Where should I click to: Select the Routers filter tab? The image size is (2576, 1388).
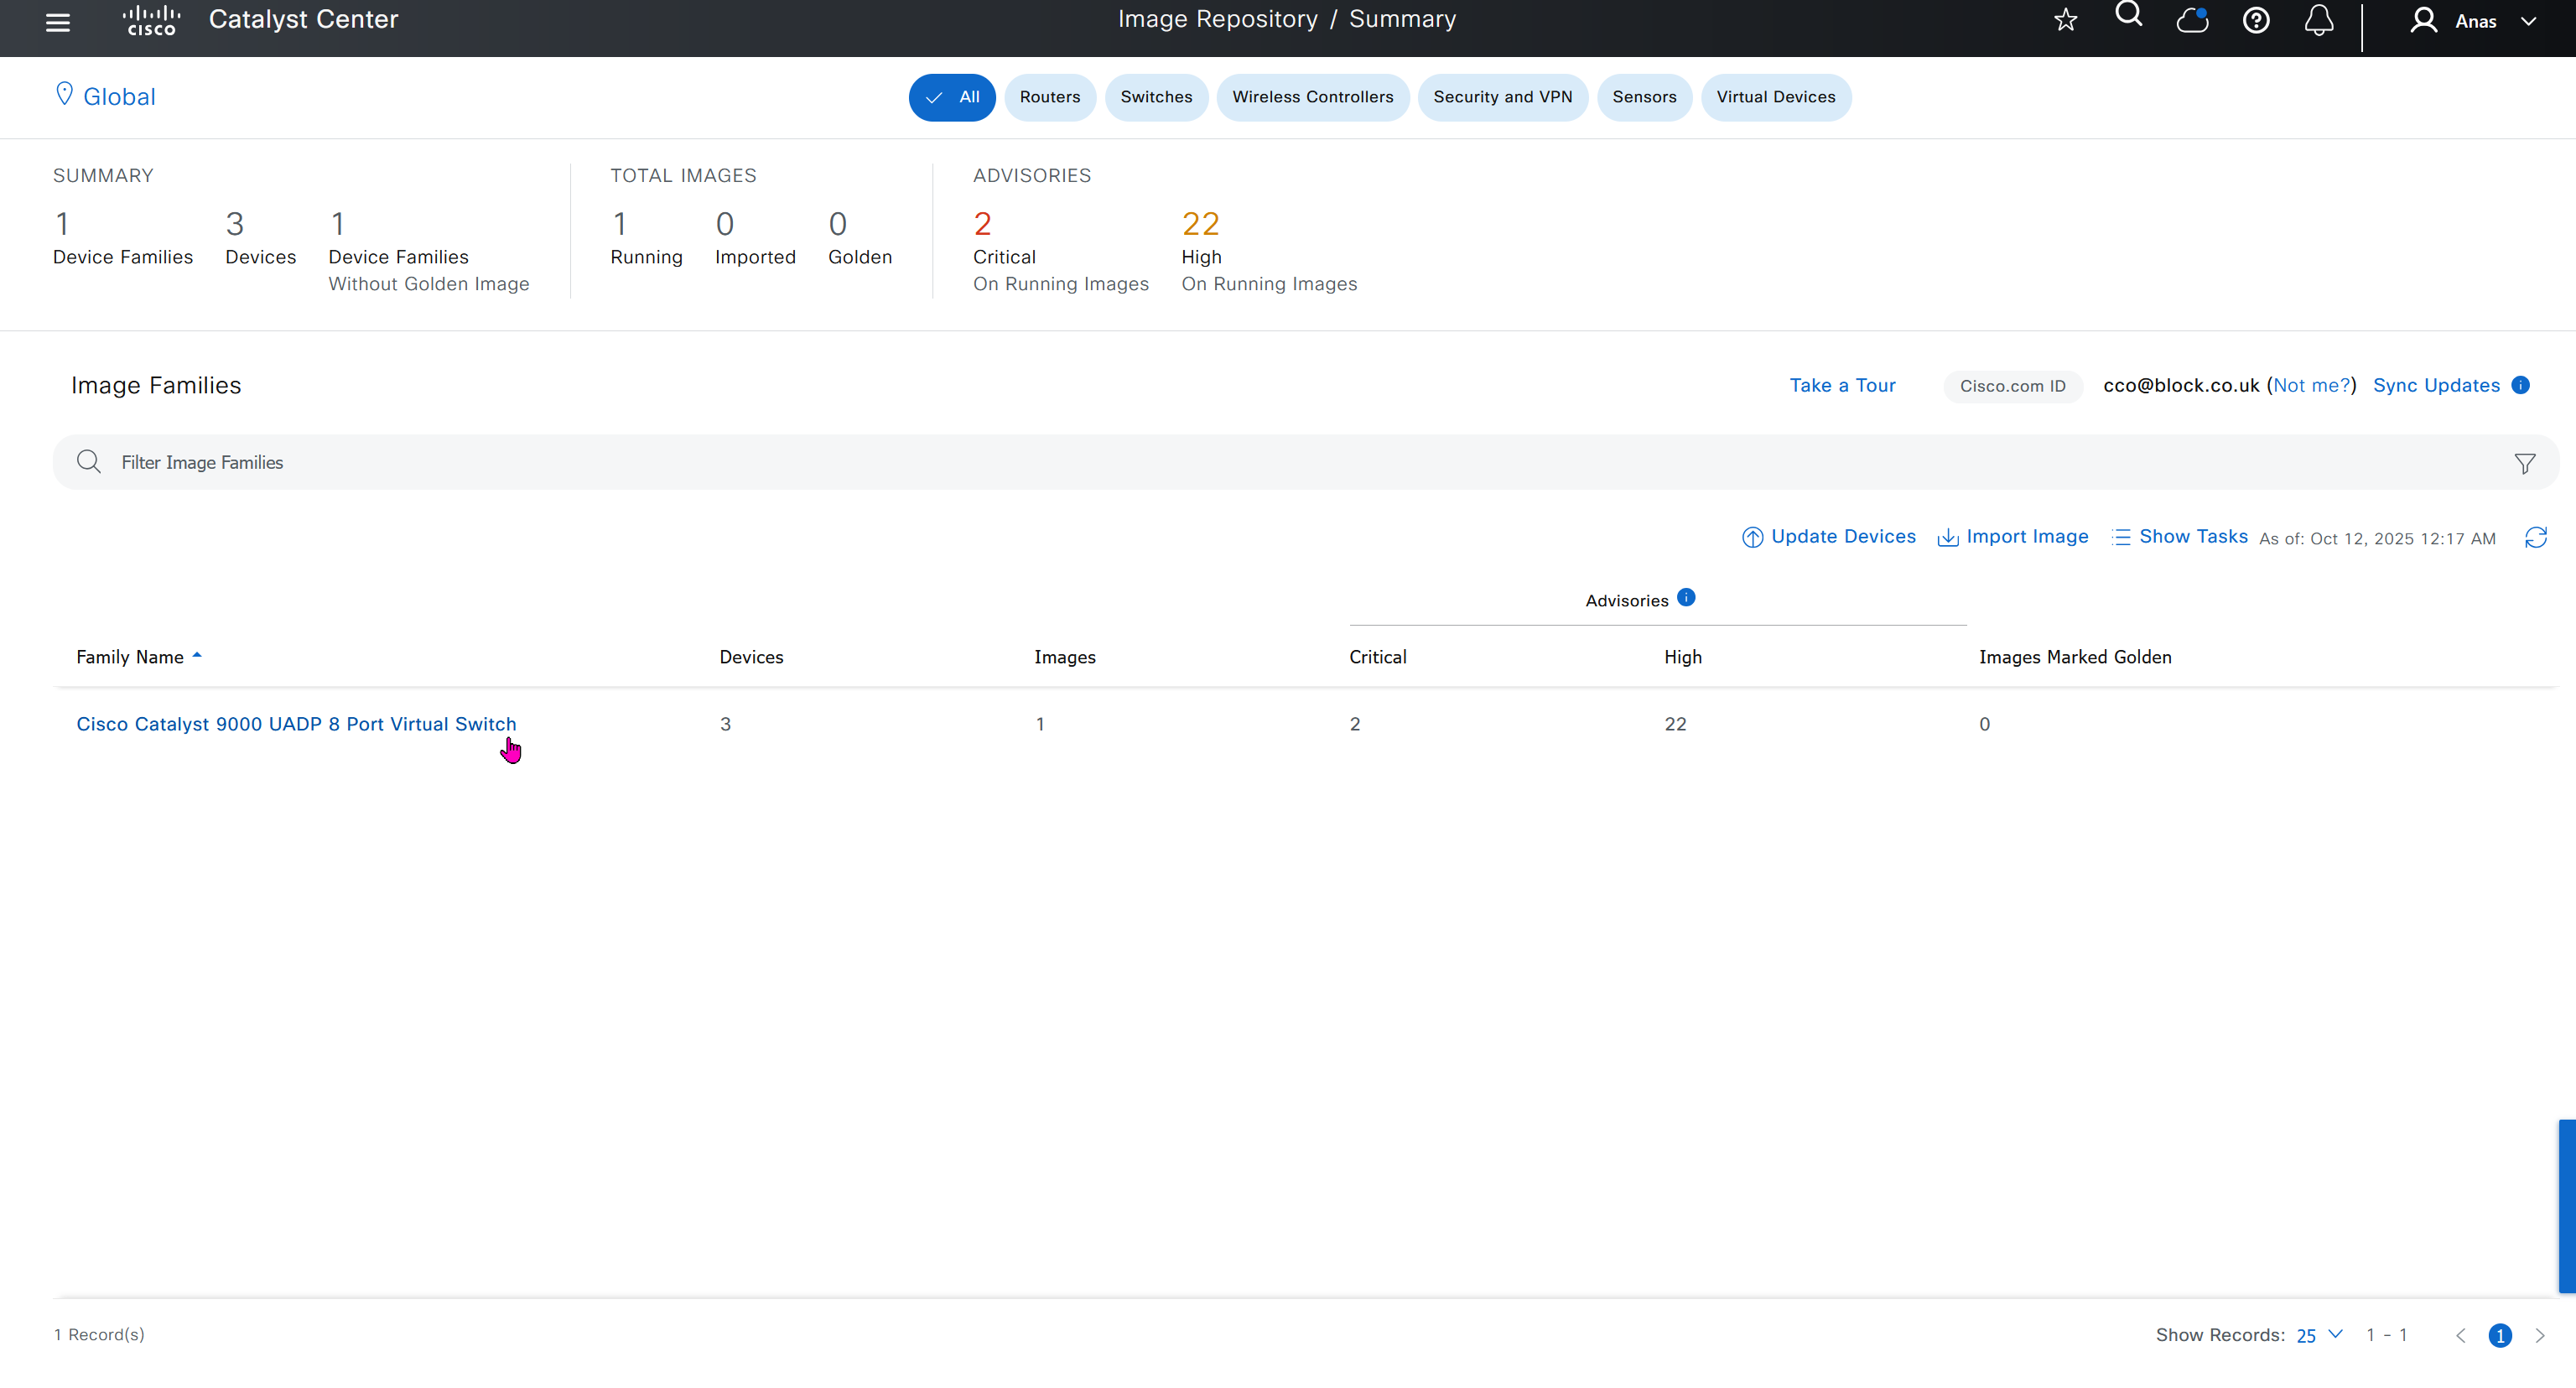tap(1049, 97)
